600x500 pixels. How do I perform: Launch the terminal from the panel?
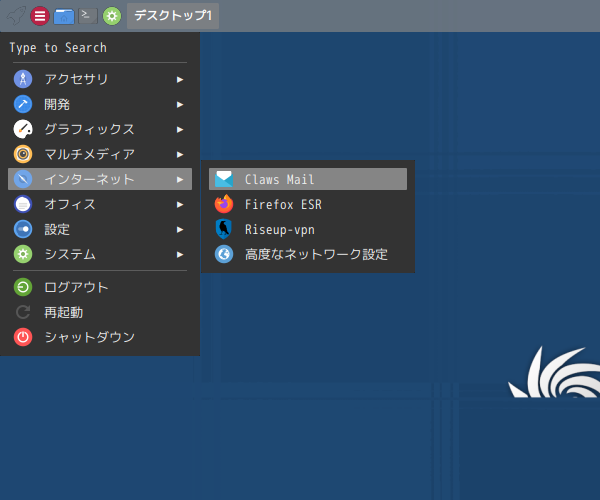pos(88,16)
